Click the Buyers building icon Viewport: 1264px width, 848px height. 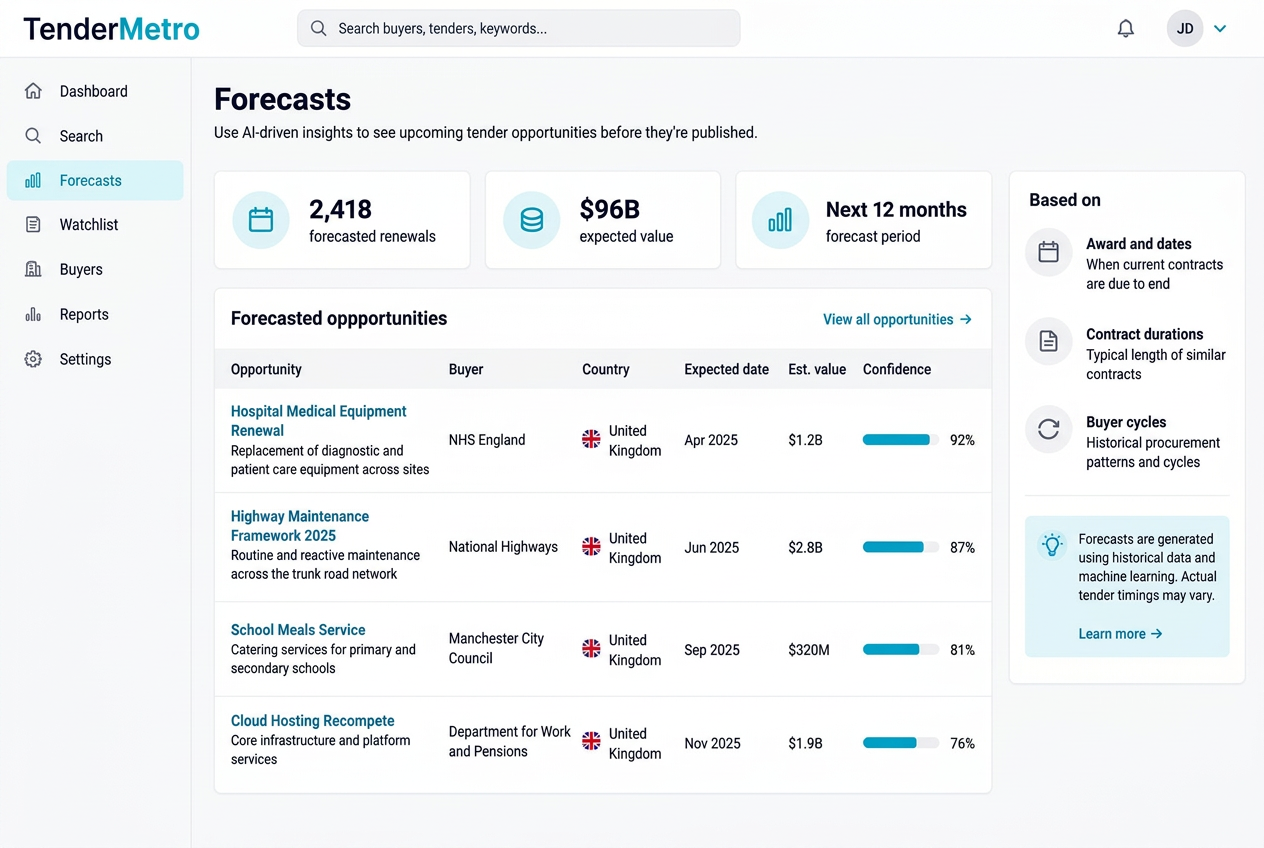(33, 270)
